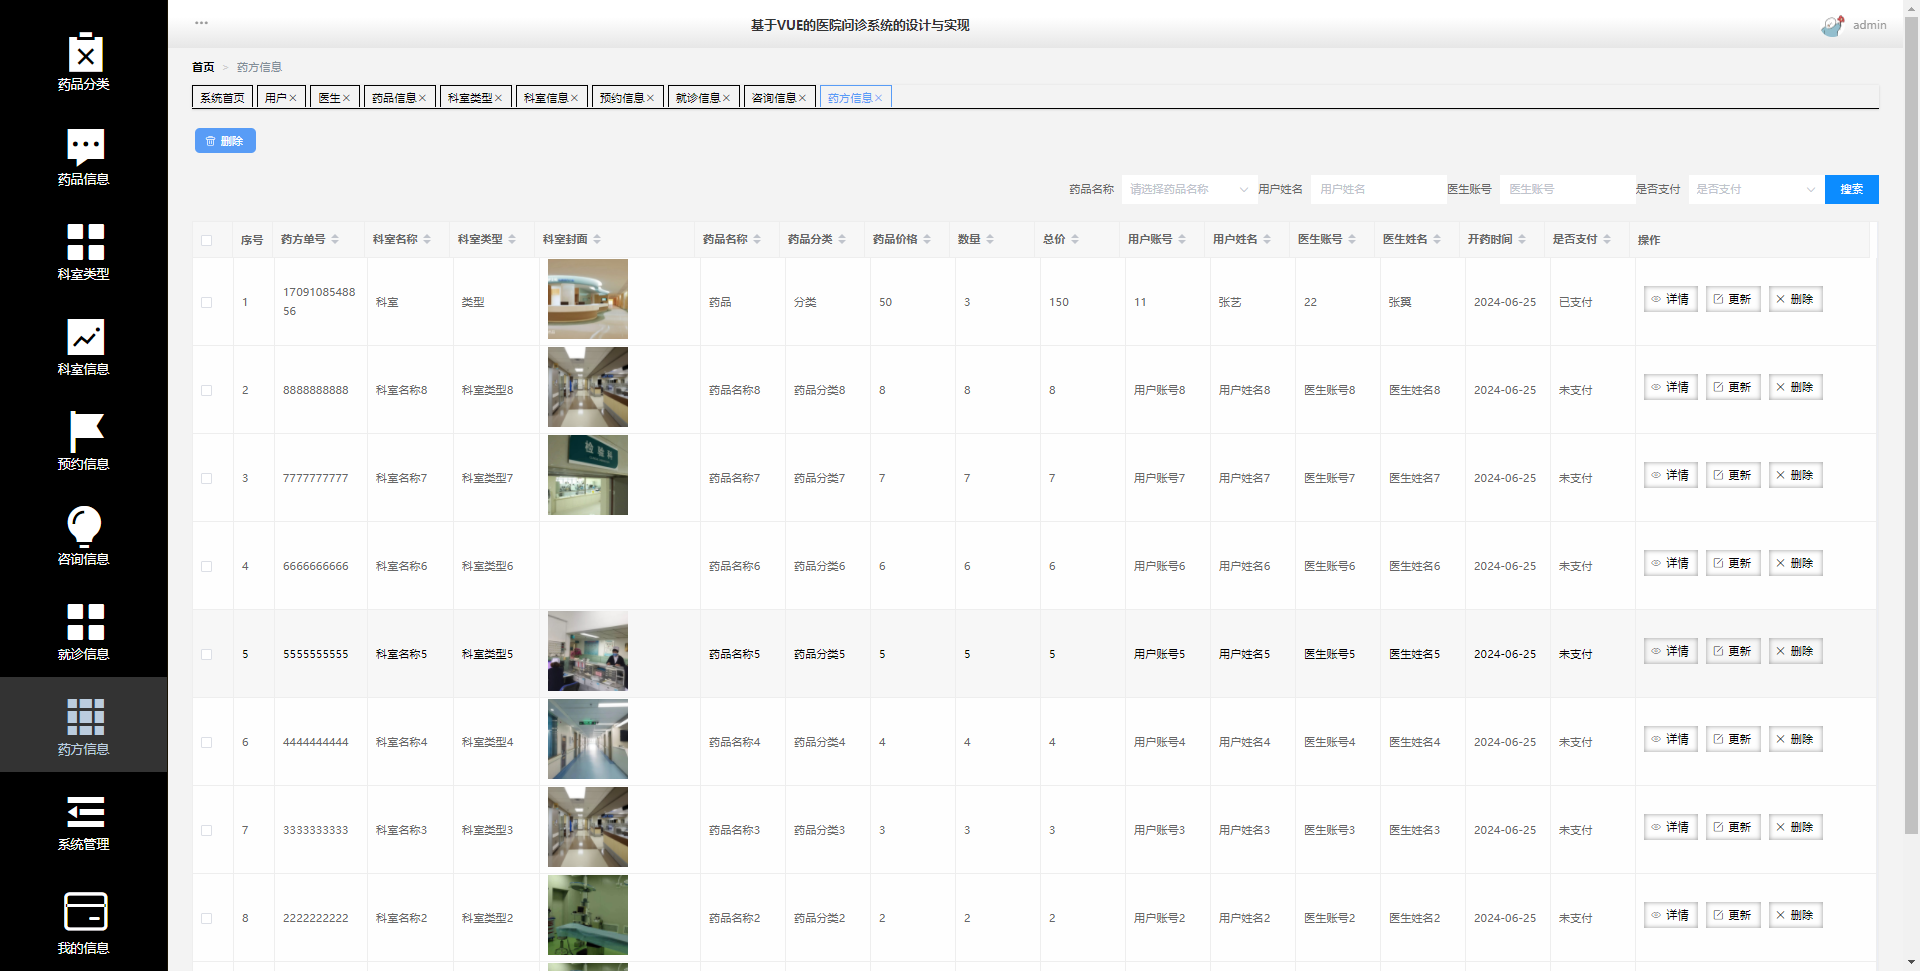Switch to the 系统首页 tab
Viewport: 1920px width, 971px height.
click(222, 98)
